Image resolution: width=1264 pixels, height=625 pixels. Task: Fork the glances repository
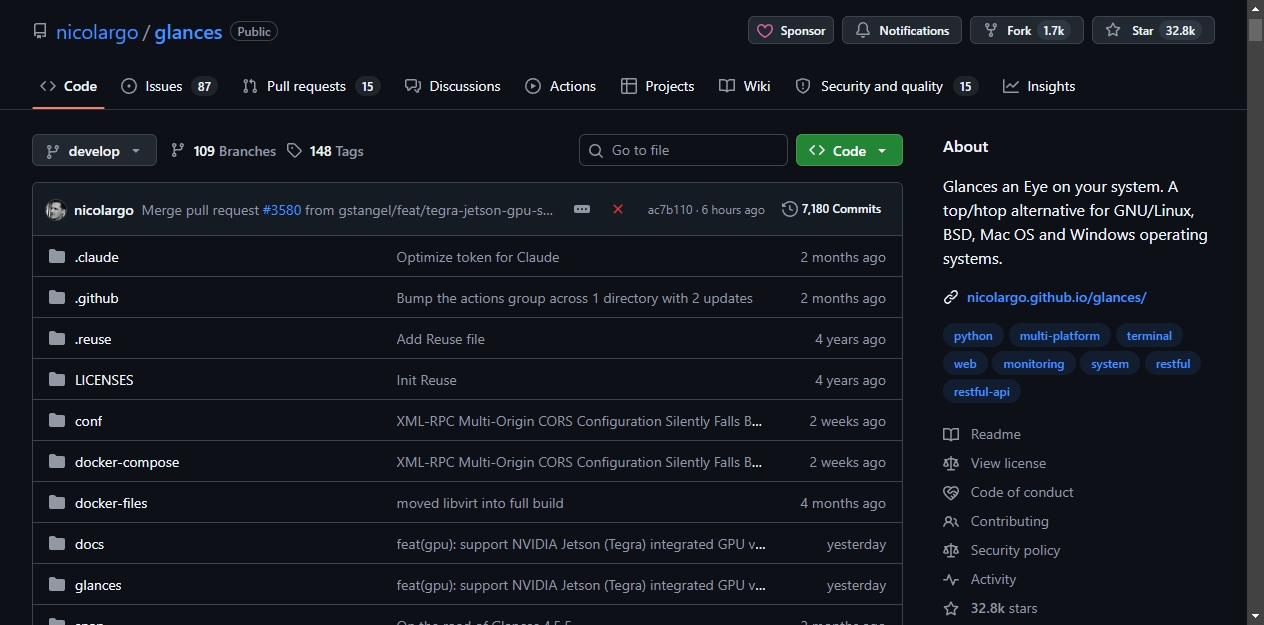1027,30
